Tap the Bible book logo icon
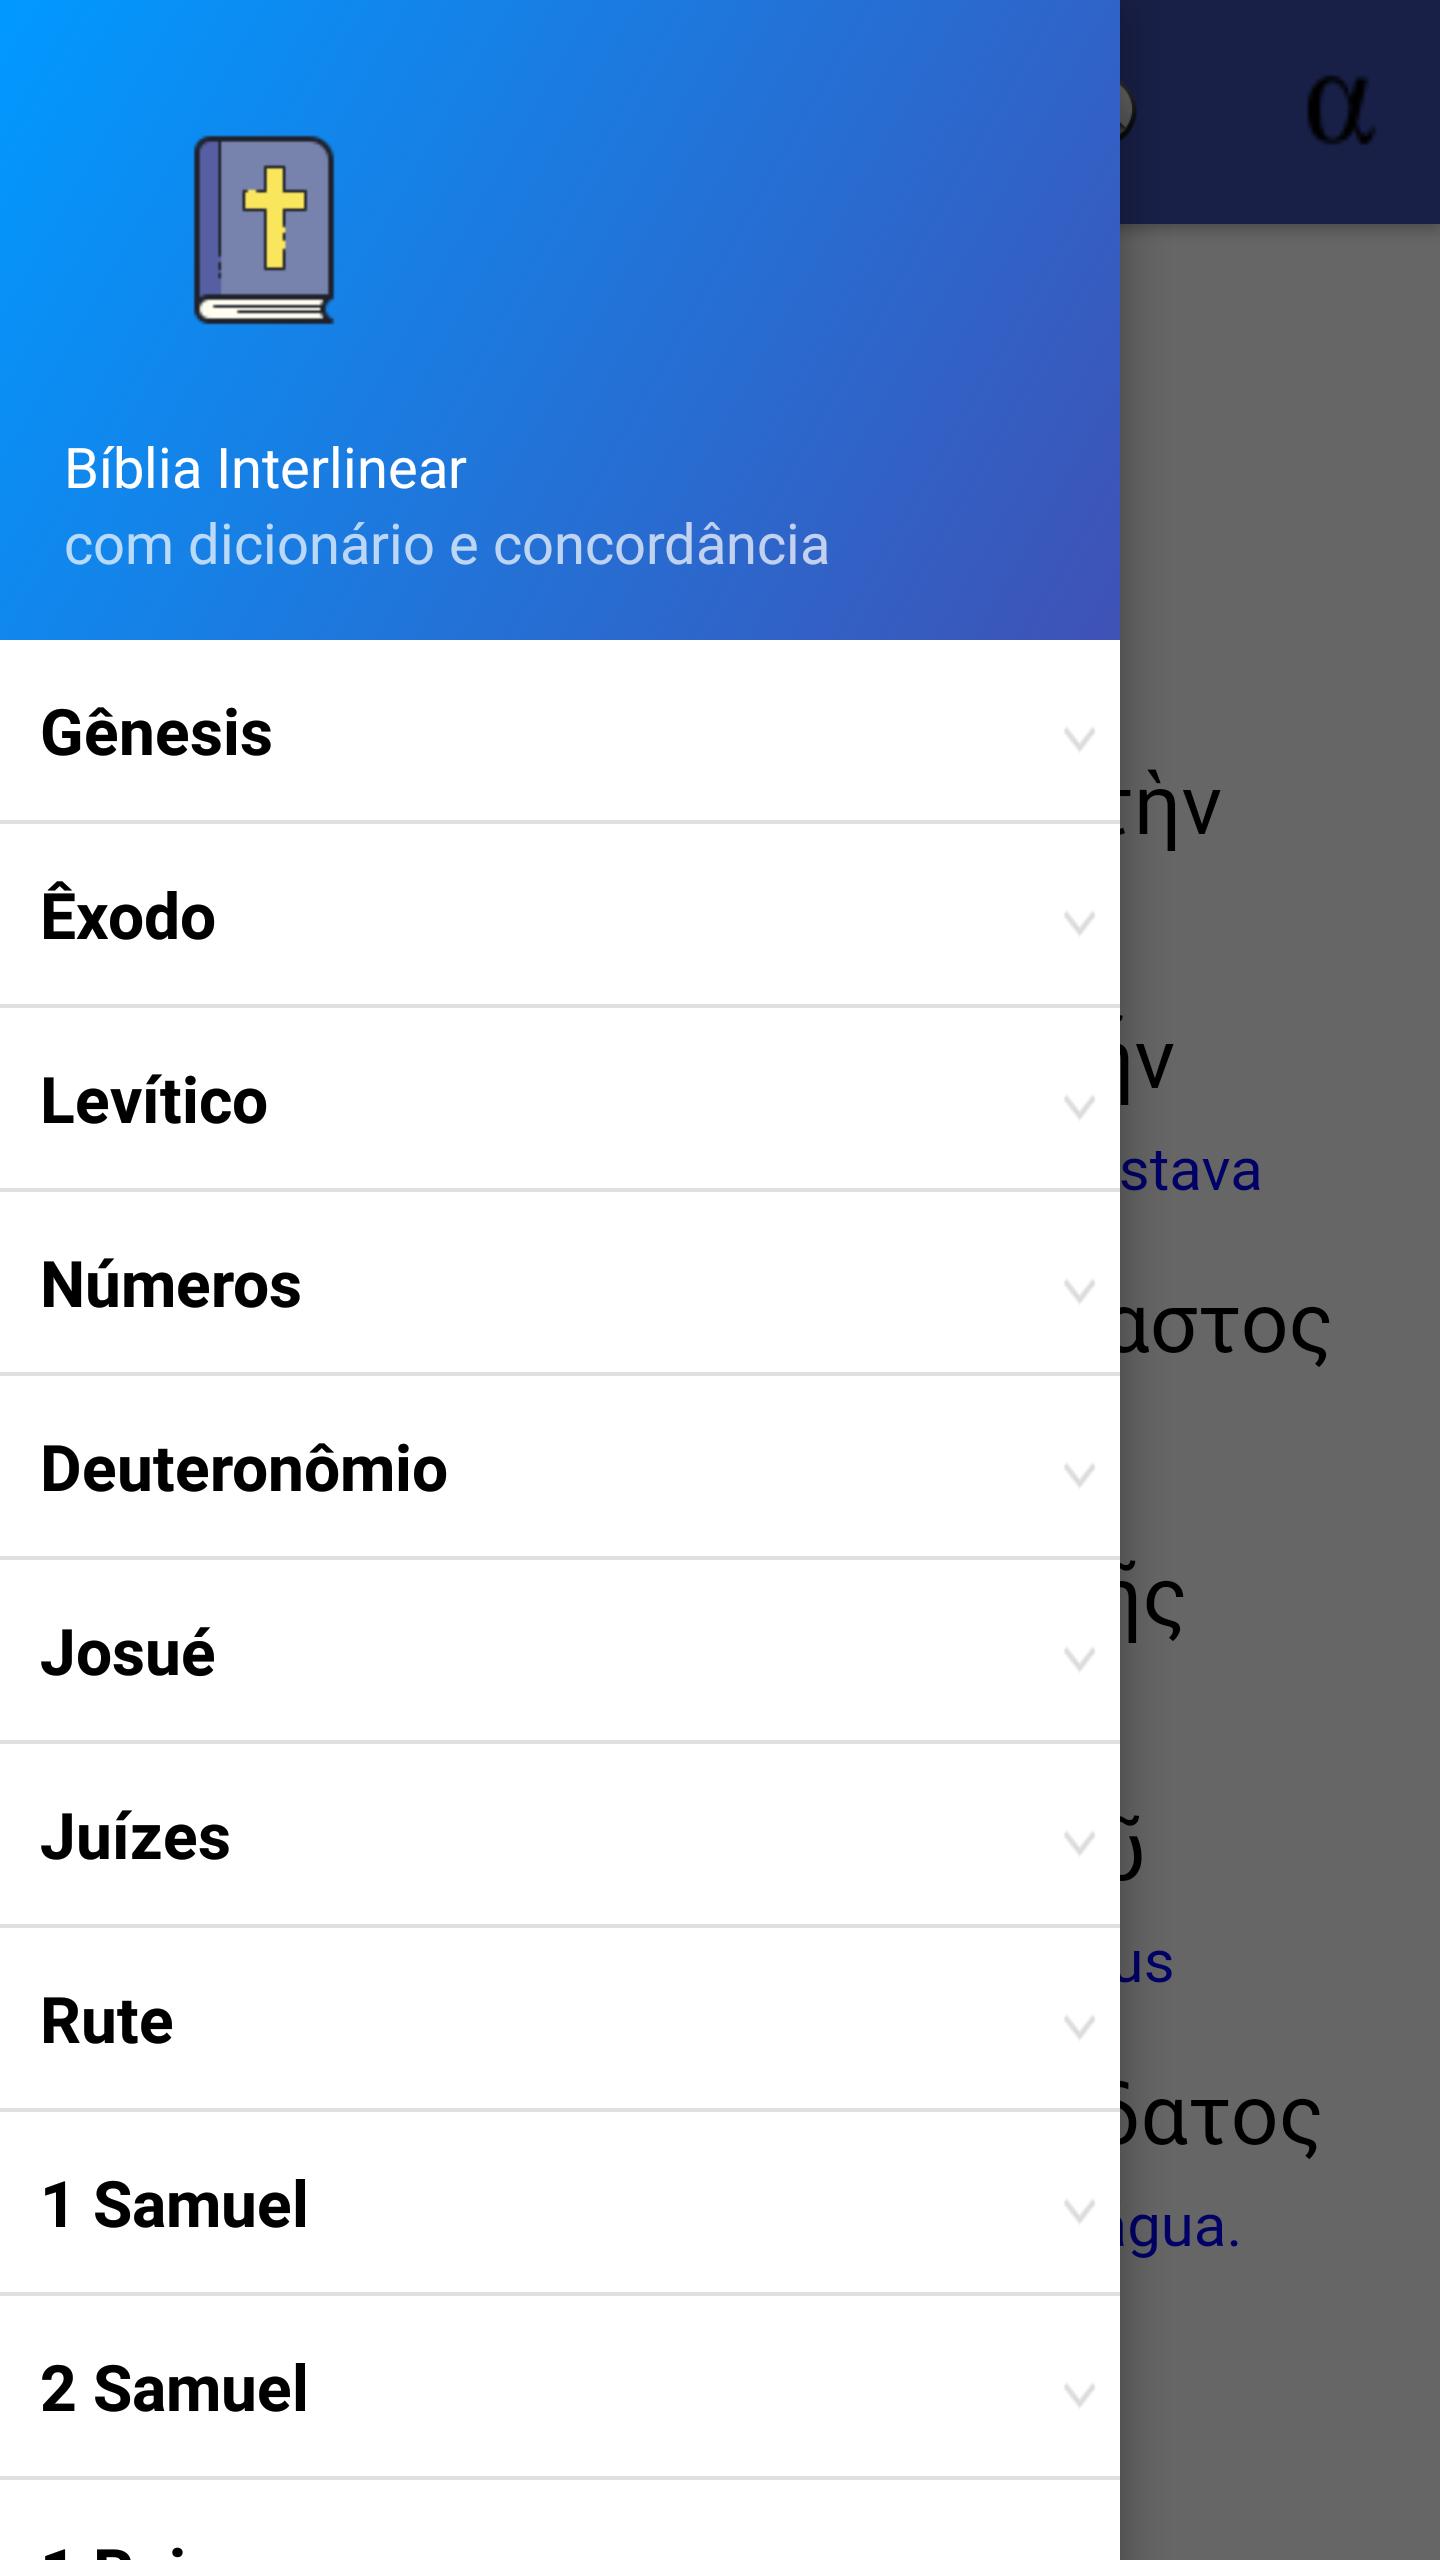This screenshot has width=1440, height=2560. coord(264,230)
